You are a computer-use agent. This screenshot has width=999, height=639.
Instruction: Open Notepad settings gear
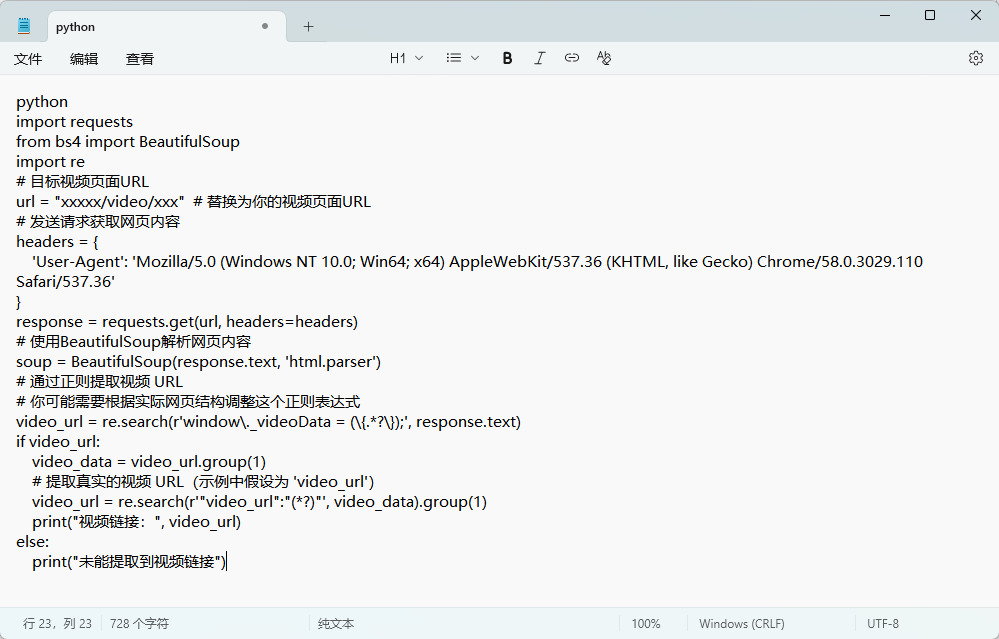(975, 58)
